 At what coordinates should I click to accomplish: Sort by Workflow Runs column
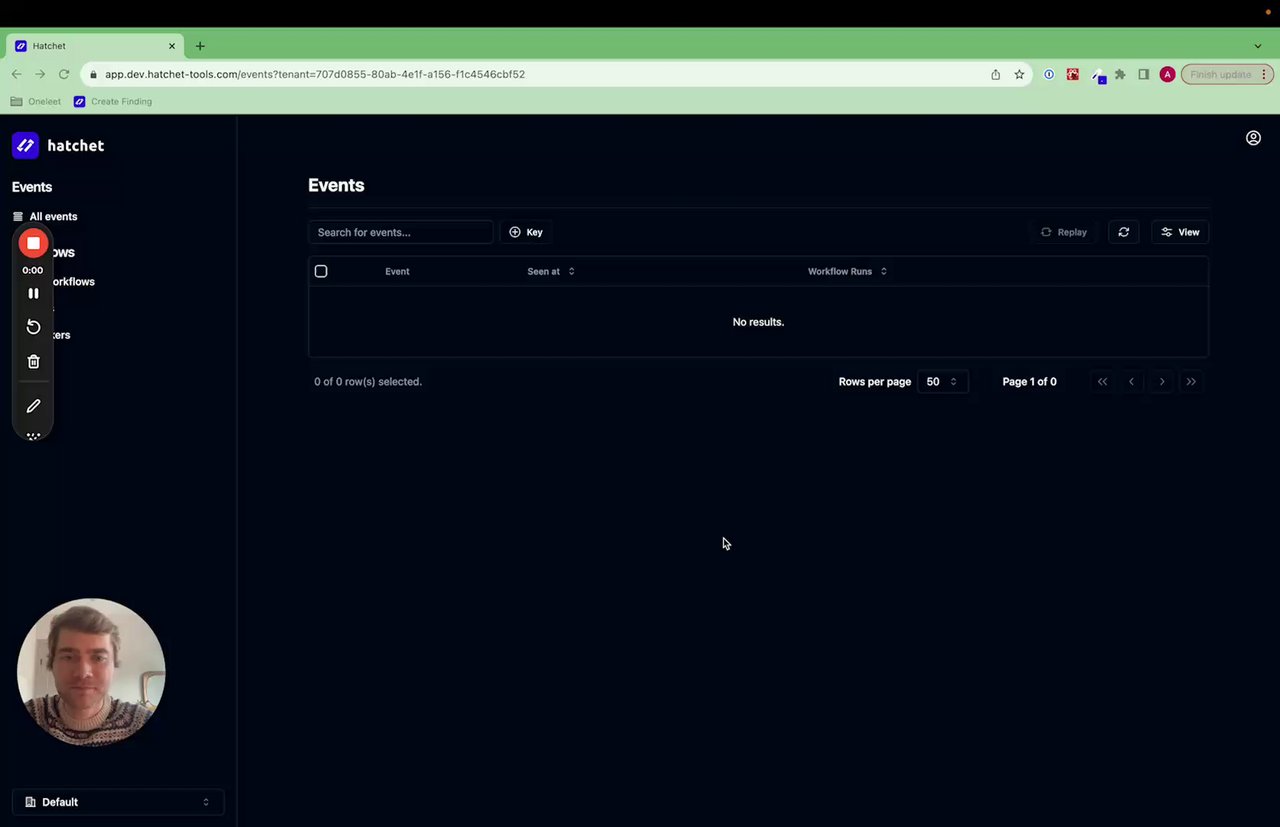[x=847, y=271]
